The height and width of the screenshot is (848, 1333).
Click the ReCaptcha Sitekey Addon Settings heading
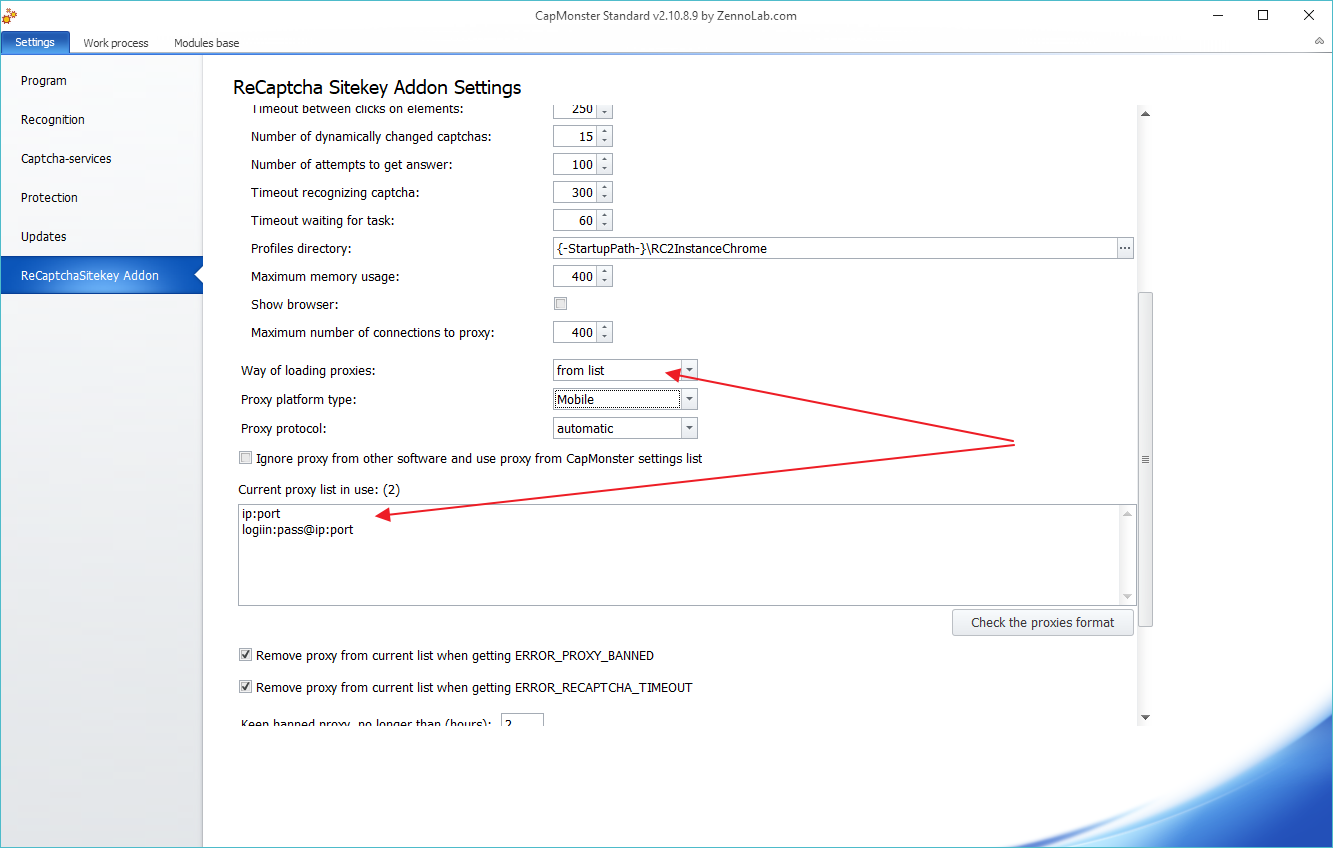[x=377, y=87]
